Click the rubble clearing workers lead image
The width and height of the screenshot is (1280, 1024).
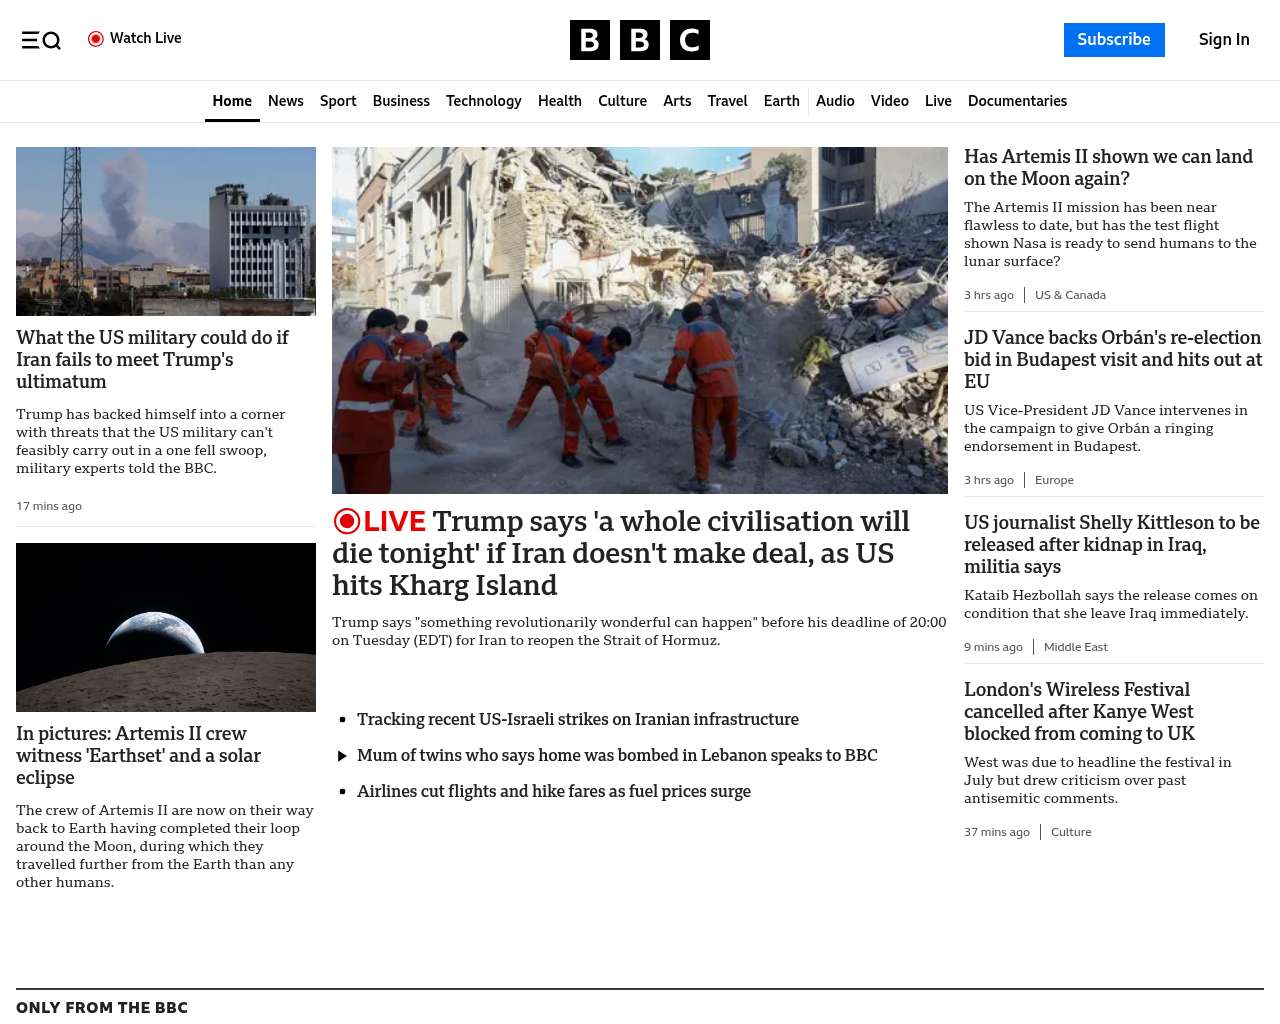click(x=640, y=320)
